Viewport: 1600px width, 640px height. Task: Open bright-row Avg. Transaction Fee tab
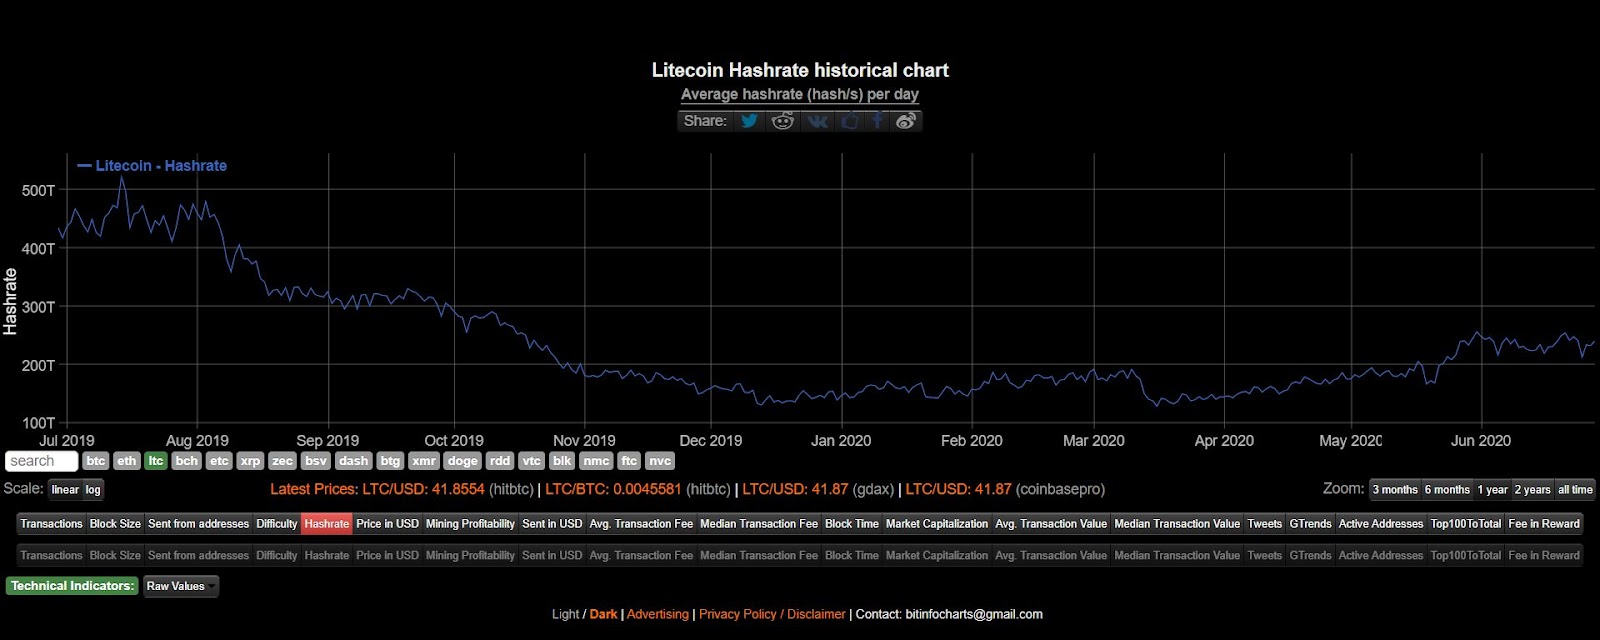coord(641,524)
